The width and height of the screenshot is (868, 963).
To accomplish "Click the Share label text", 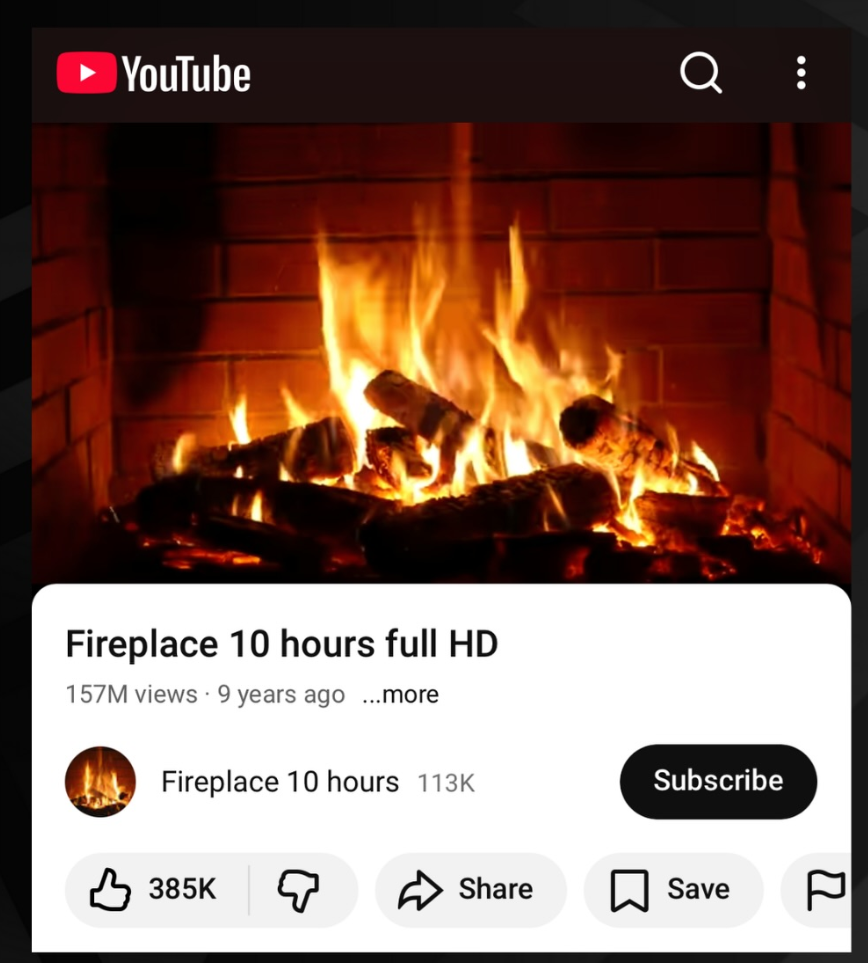I will pyautogui.click(x=496, y=889).
